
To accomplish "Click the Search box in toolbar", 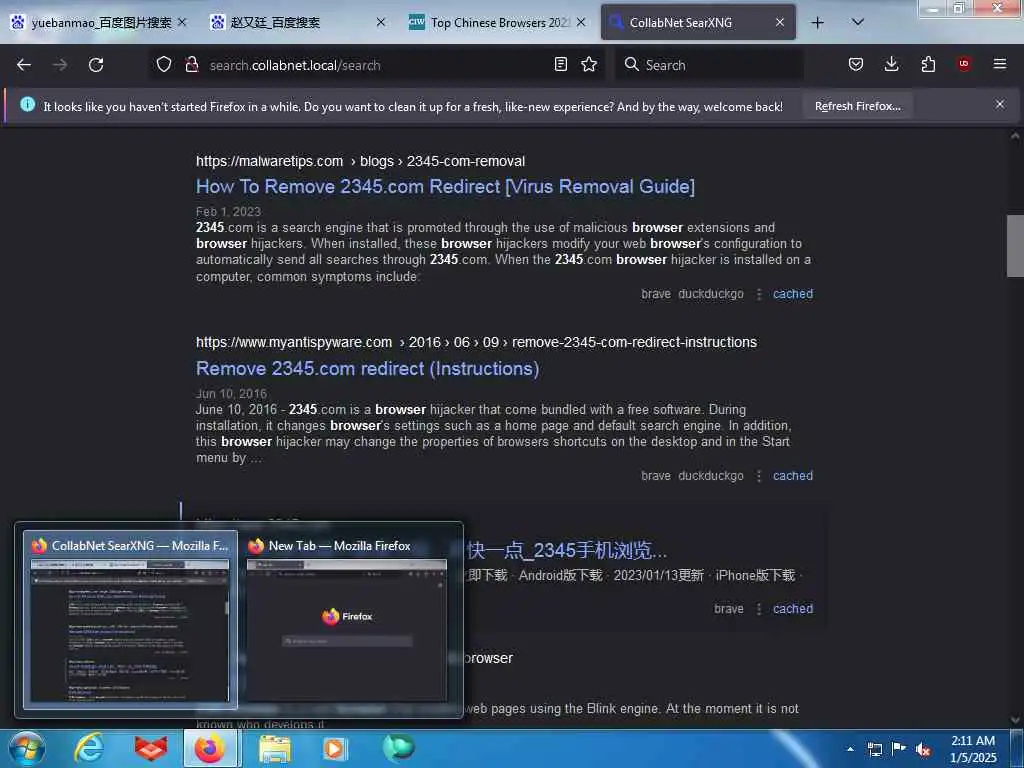I will (709, 65).
